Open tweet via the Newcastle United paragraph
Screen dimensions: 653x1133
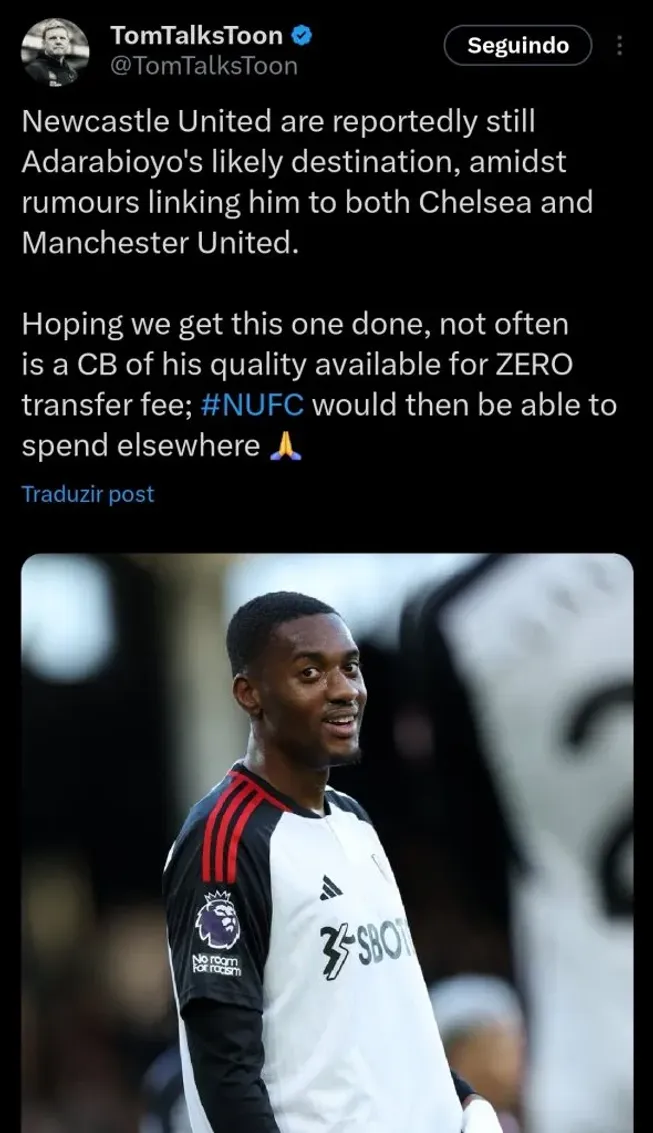307,183
